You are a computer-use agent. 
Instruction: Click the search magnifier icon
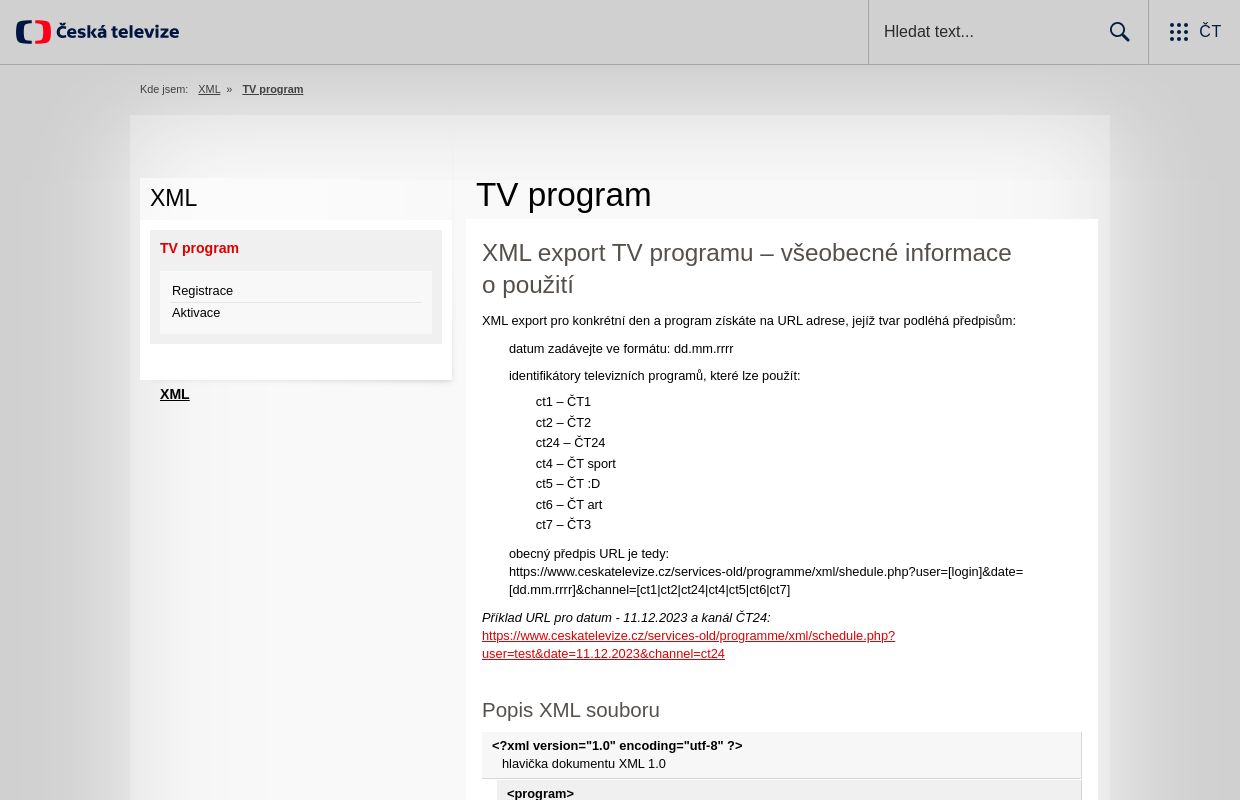1119,32
